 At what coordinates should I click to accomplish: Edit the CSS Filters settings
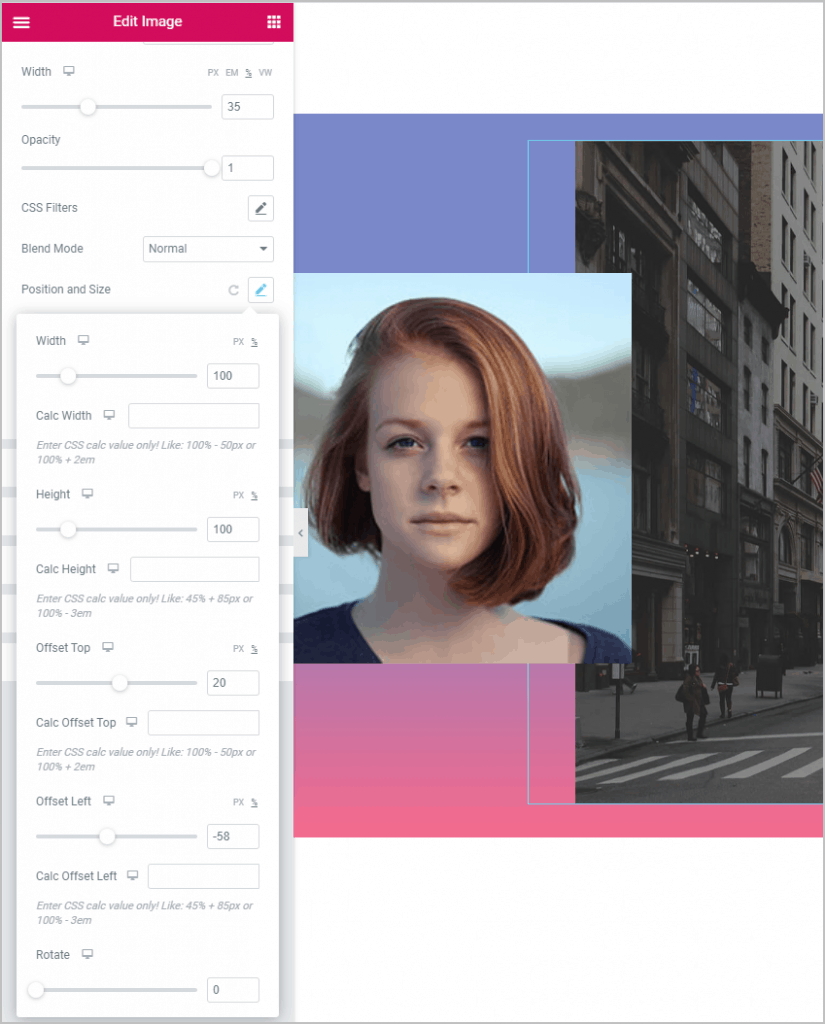pos(260,208)
